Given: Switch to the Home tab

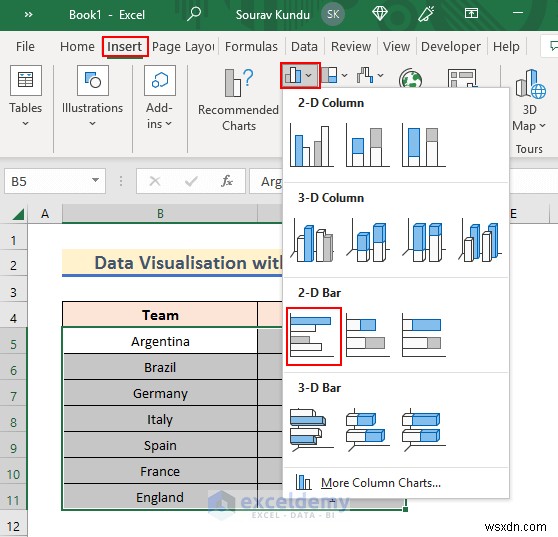Looking at the screenshot, I should point(77,47).
